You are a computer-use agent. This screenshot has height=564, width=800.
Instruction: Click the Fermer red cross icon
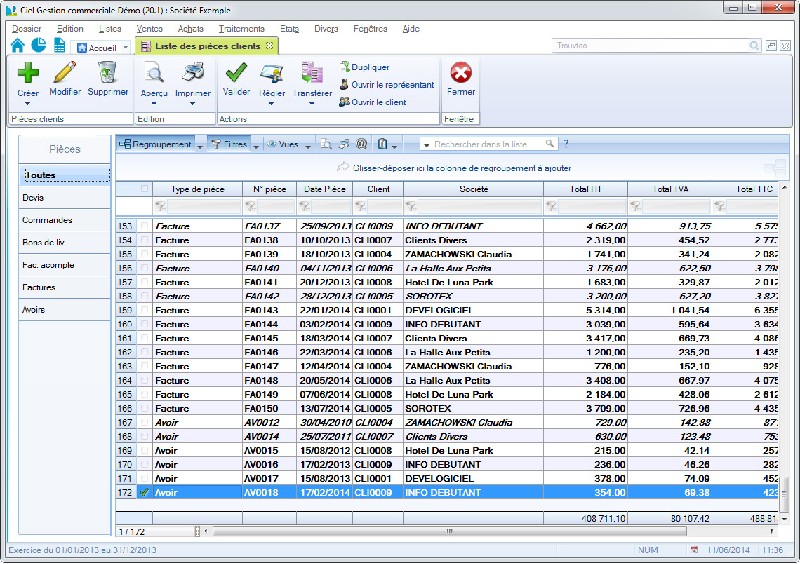461,73
